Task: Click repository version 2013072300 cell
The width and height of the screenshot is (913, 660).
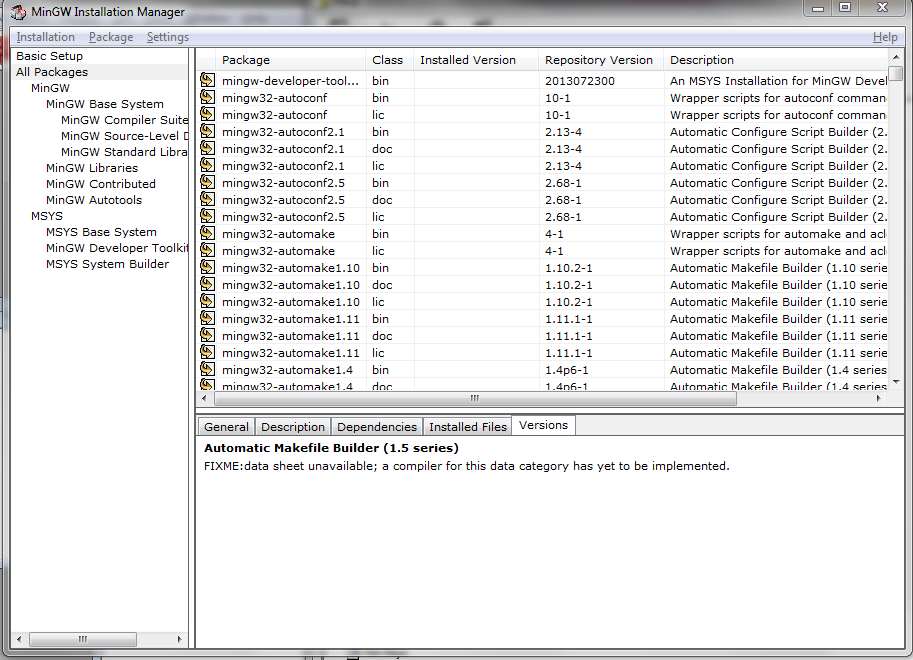Action: 579,81
